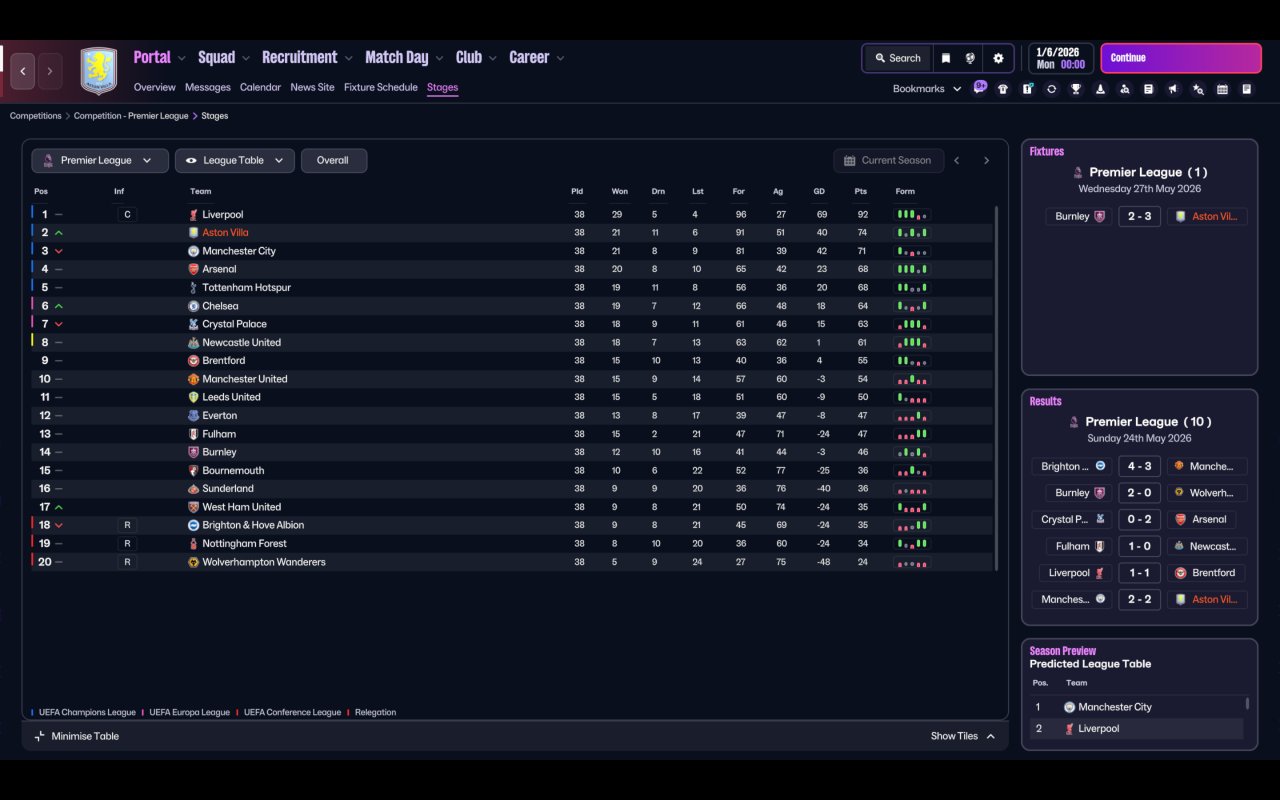1280x800 pixels.
Task: Collapse the Show Tiles expander
Action: pyautogui.click(x=963, y=736)
